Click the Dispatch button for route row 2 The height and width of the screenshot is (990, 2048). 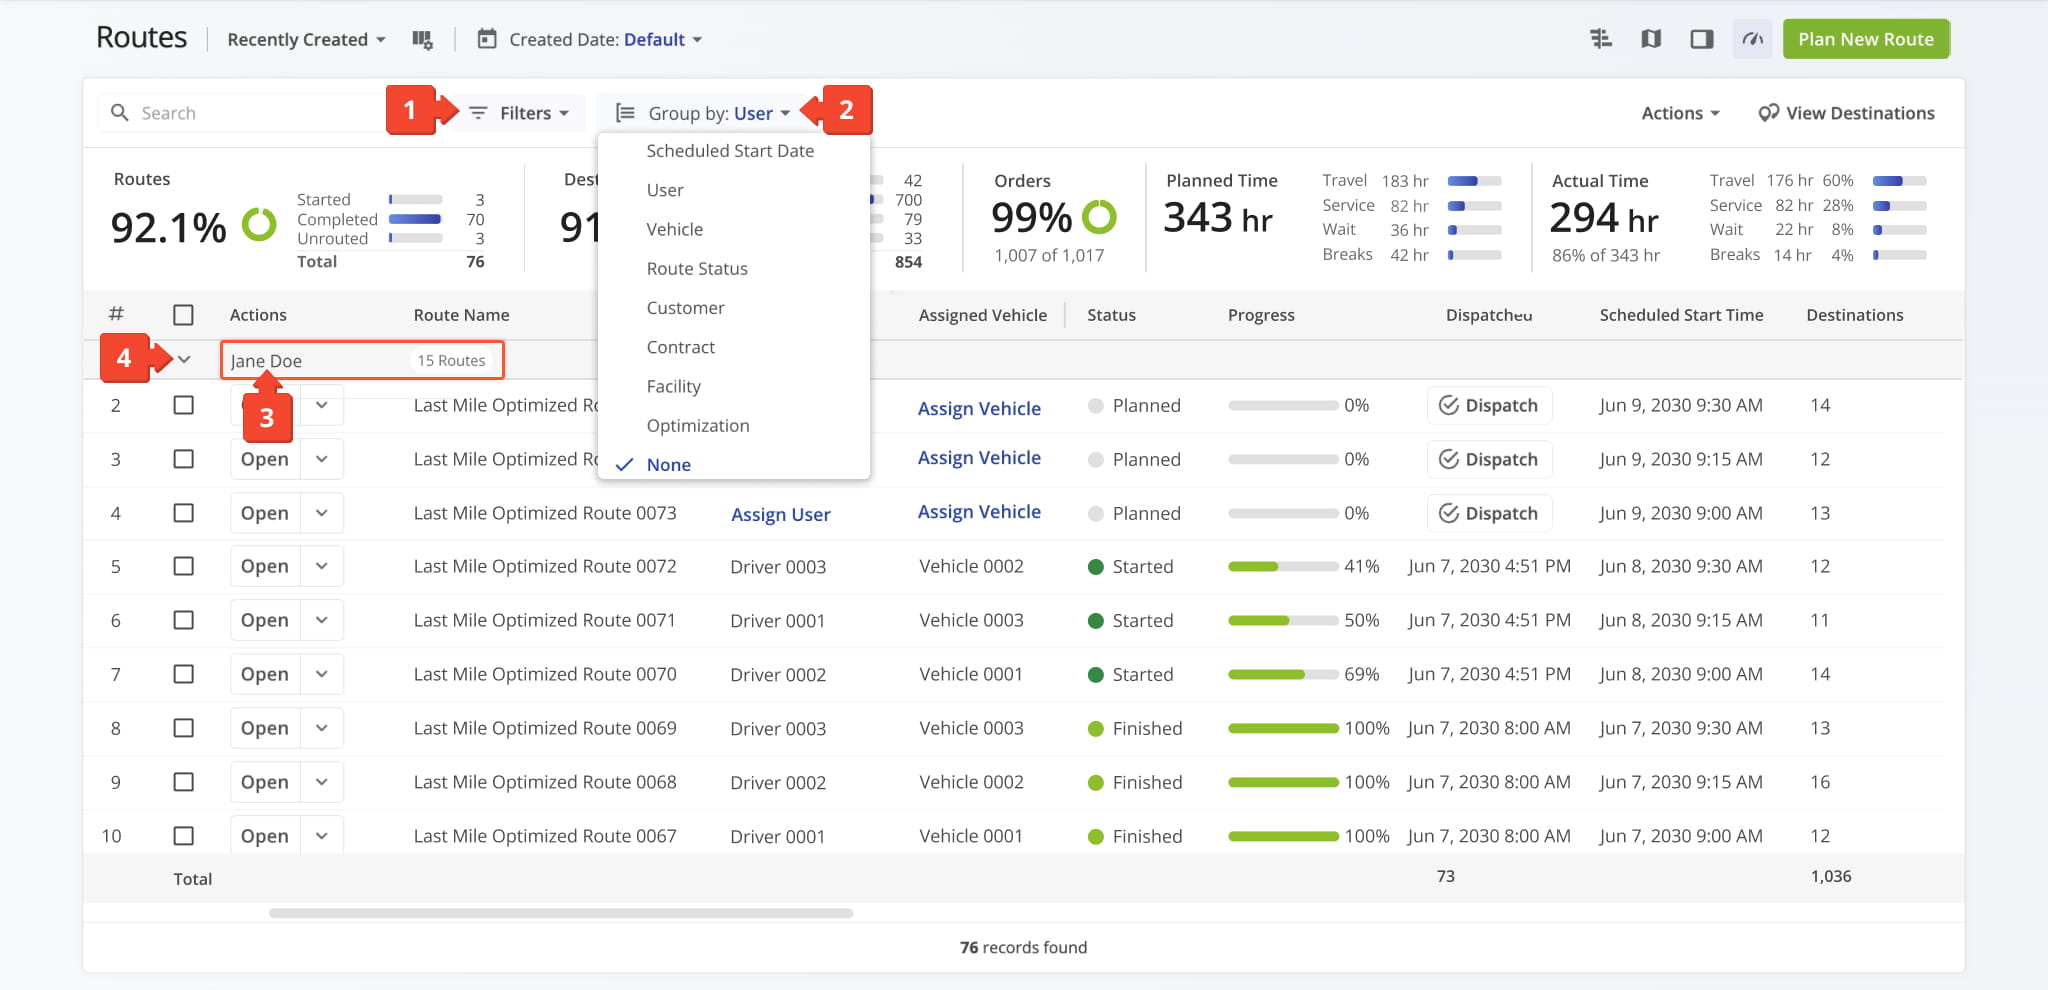point(1489,405)
